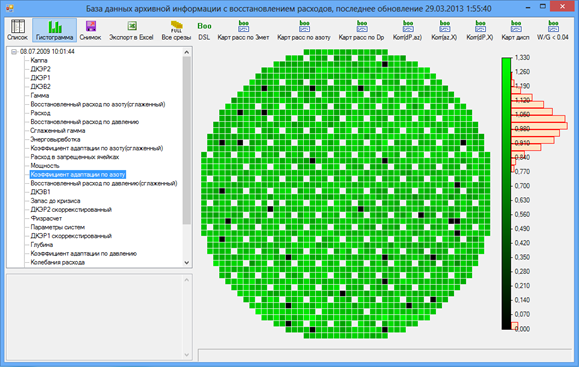Show Все срезы (all slices)
This screenshot has height=367, width=579.
(x=176, y=30)
